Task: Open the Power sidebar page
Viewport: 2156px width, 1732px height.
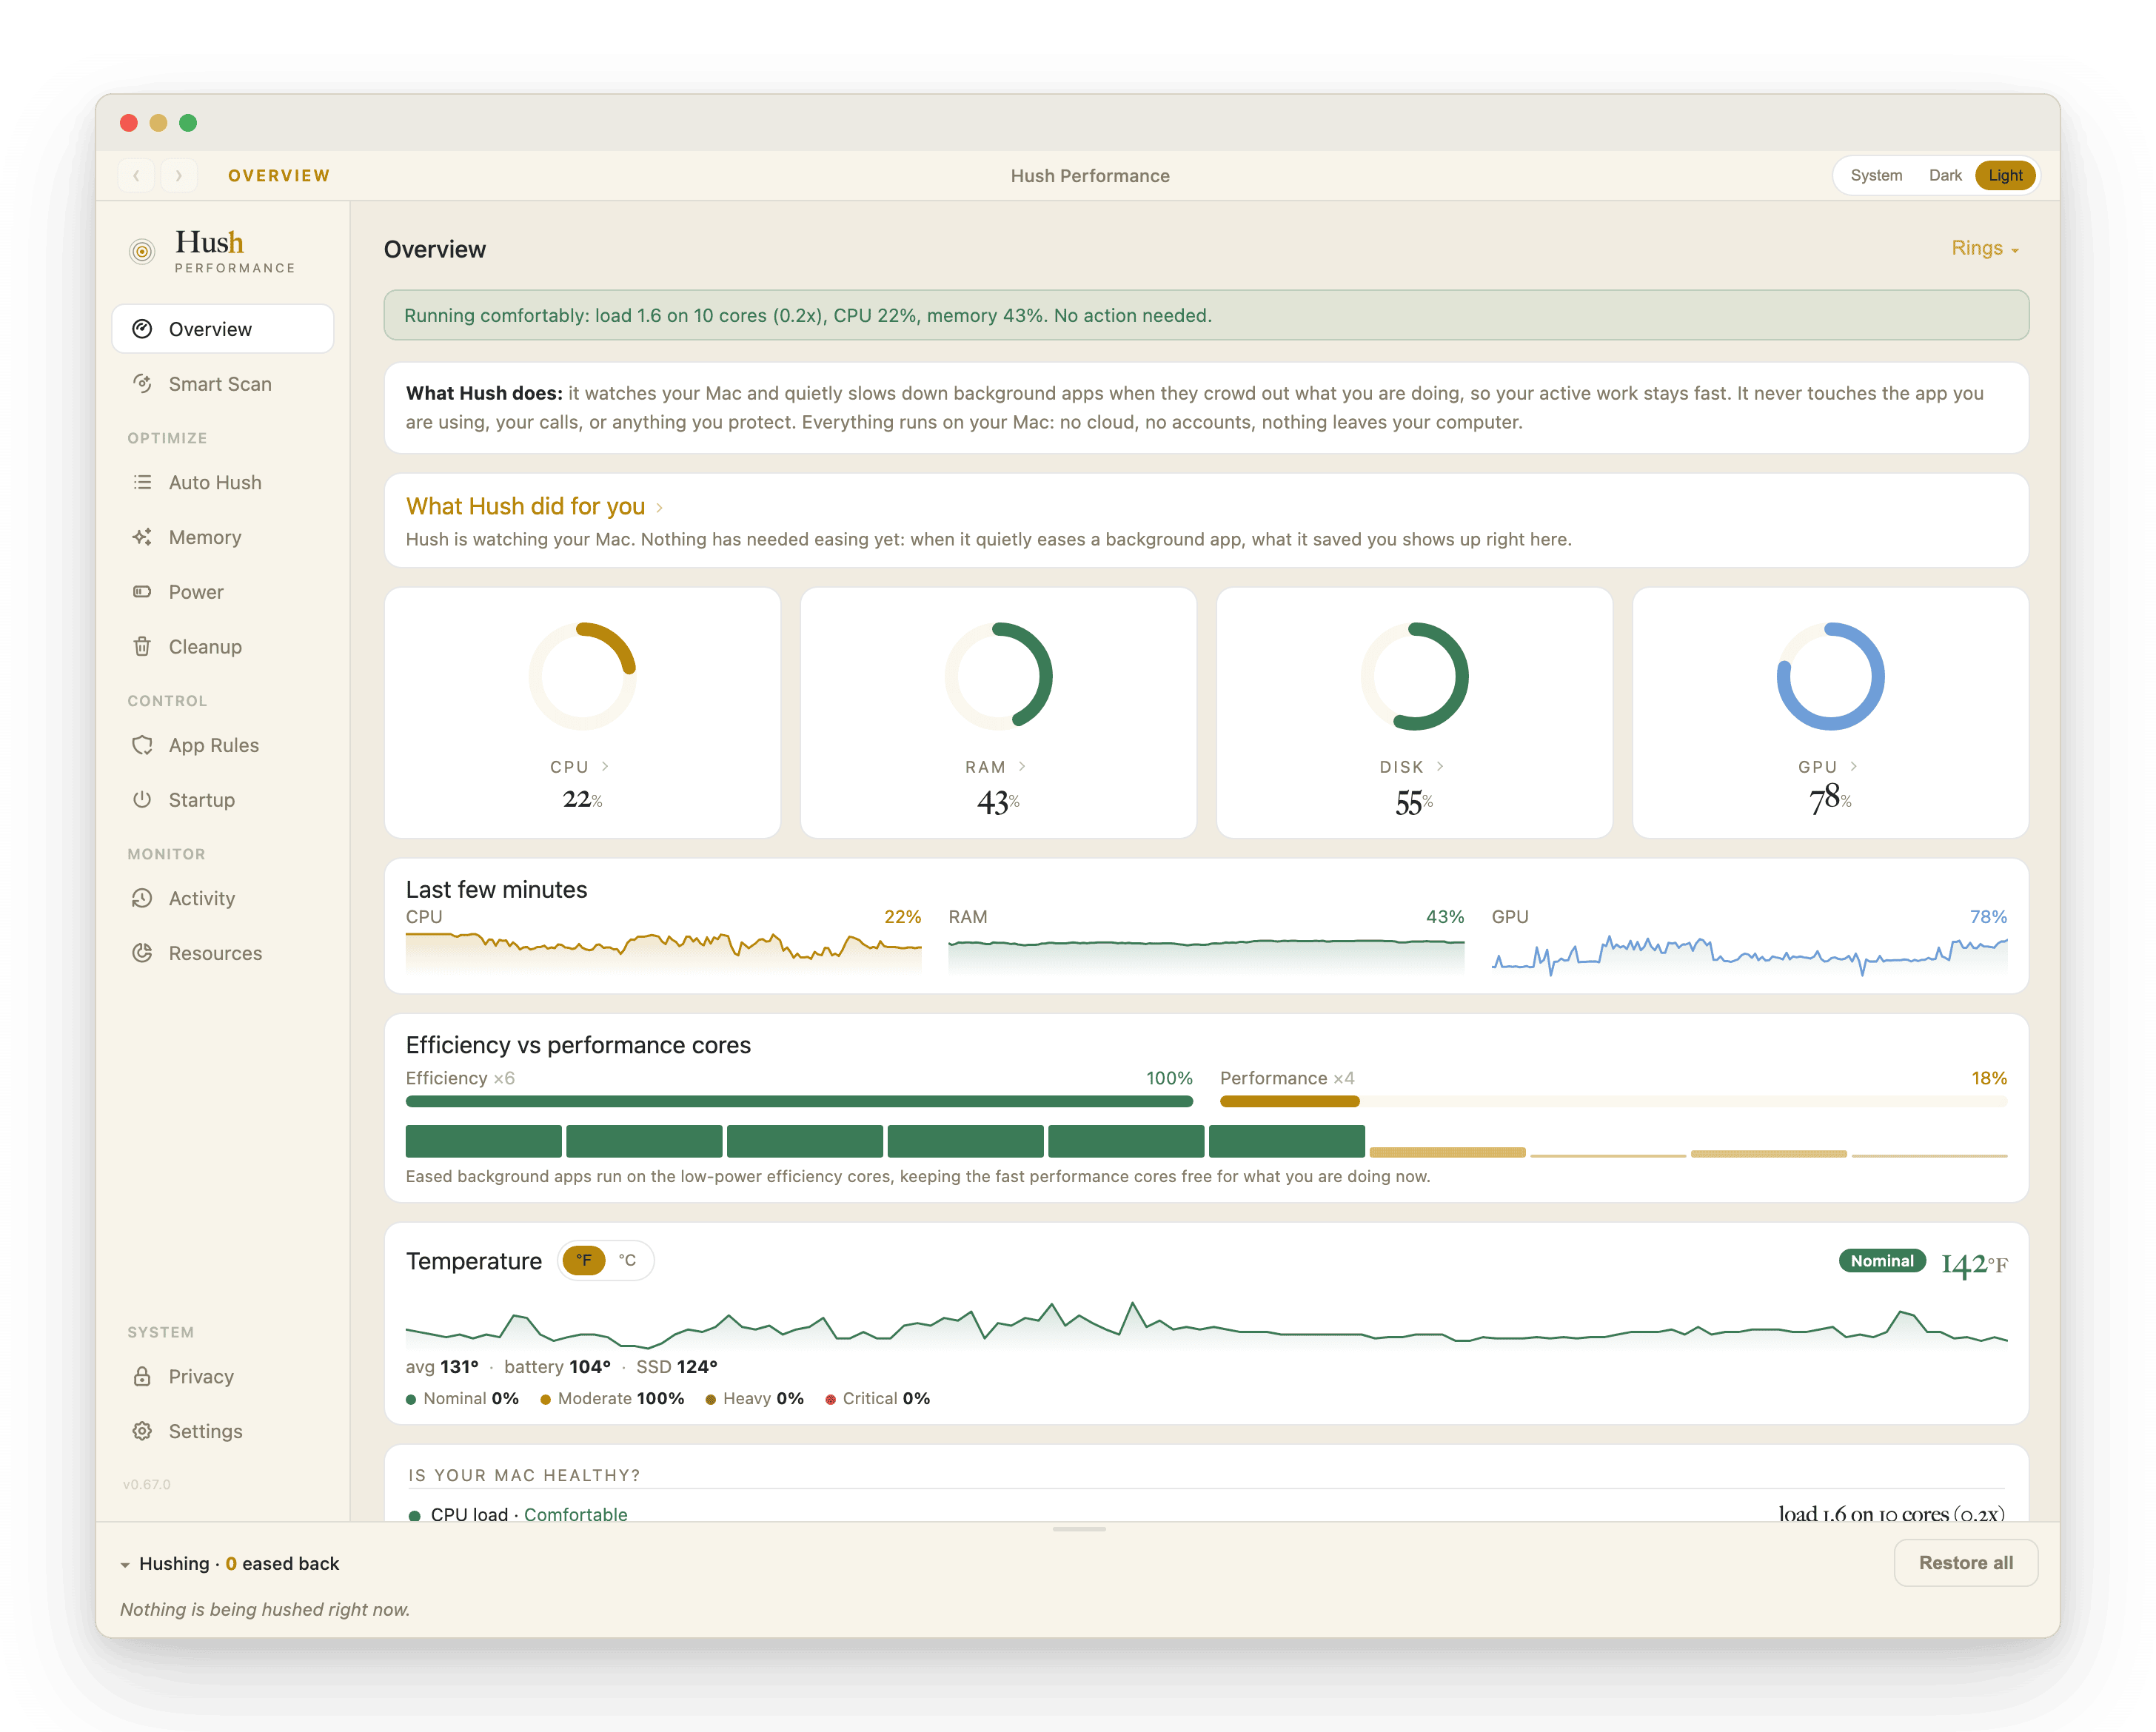Action: point(223,592)
